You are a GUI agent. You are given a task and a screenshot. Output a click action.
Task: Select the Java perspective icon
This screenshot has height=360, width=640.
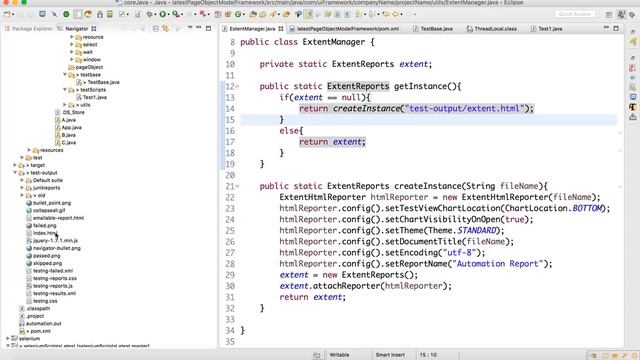point(621,14)
